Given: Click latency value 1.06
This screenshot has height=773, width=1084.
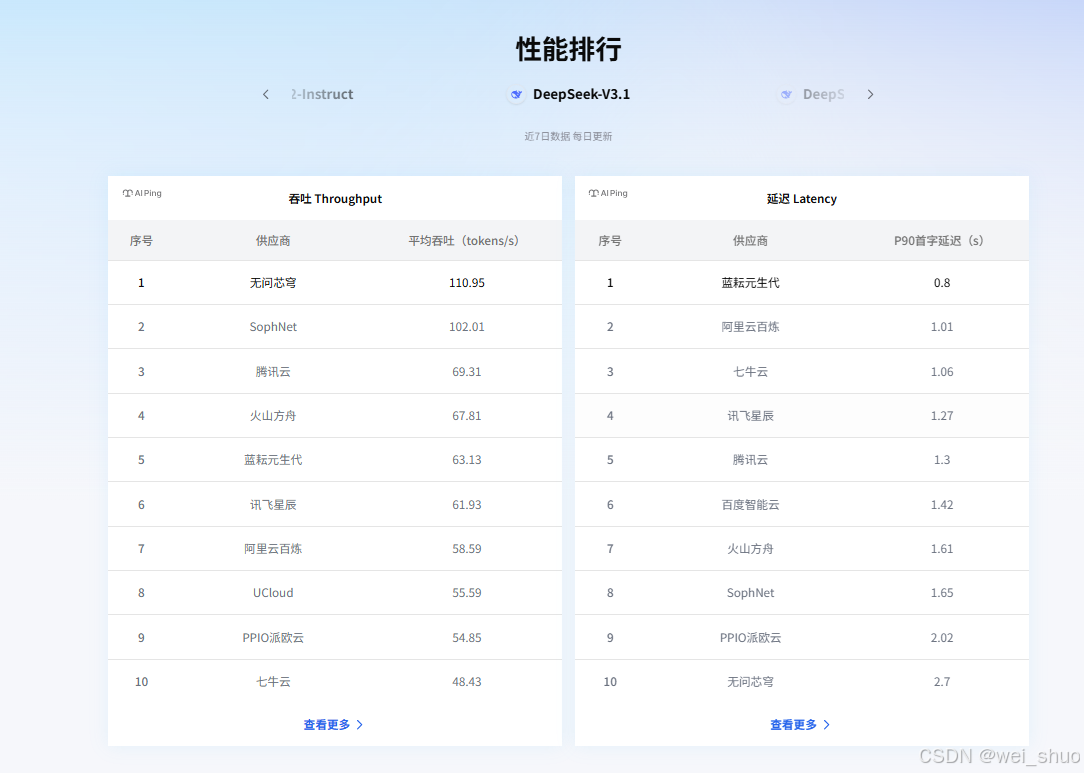Looking at the screenshot, I should 942,372.
